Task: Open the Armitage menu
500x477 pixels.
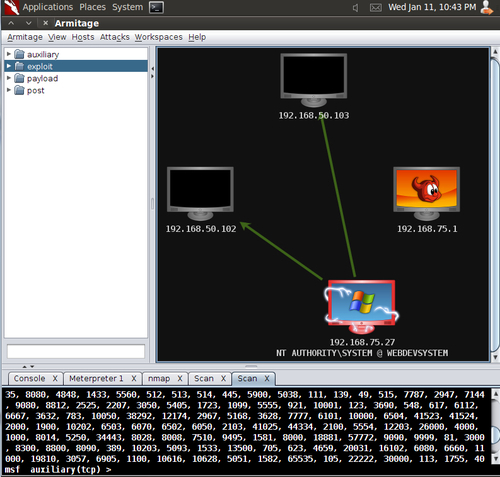Action: [25, 37]
